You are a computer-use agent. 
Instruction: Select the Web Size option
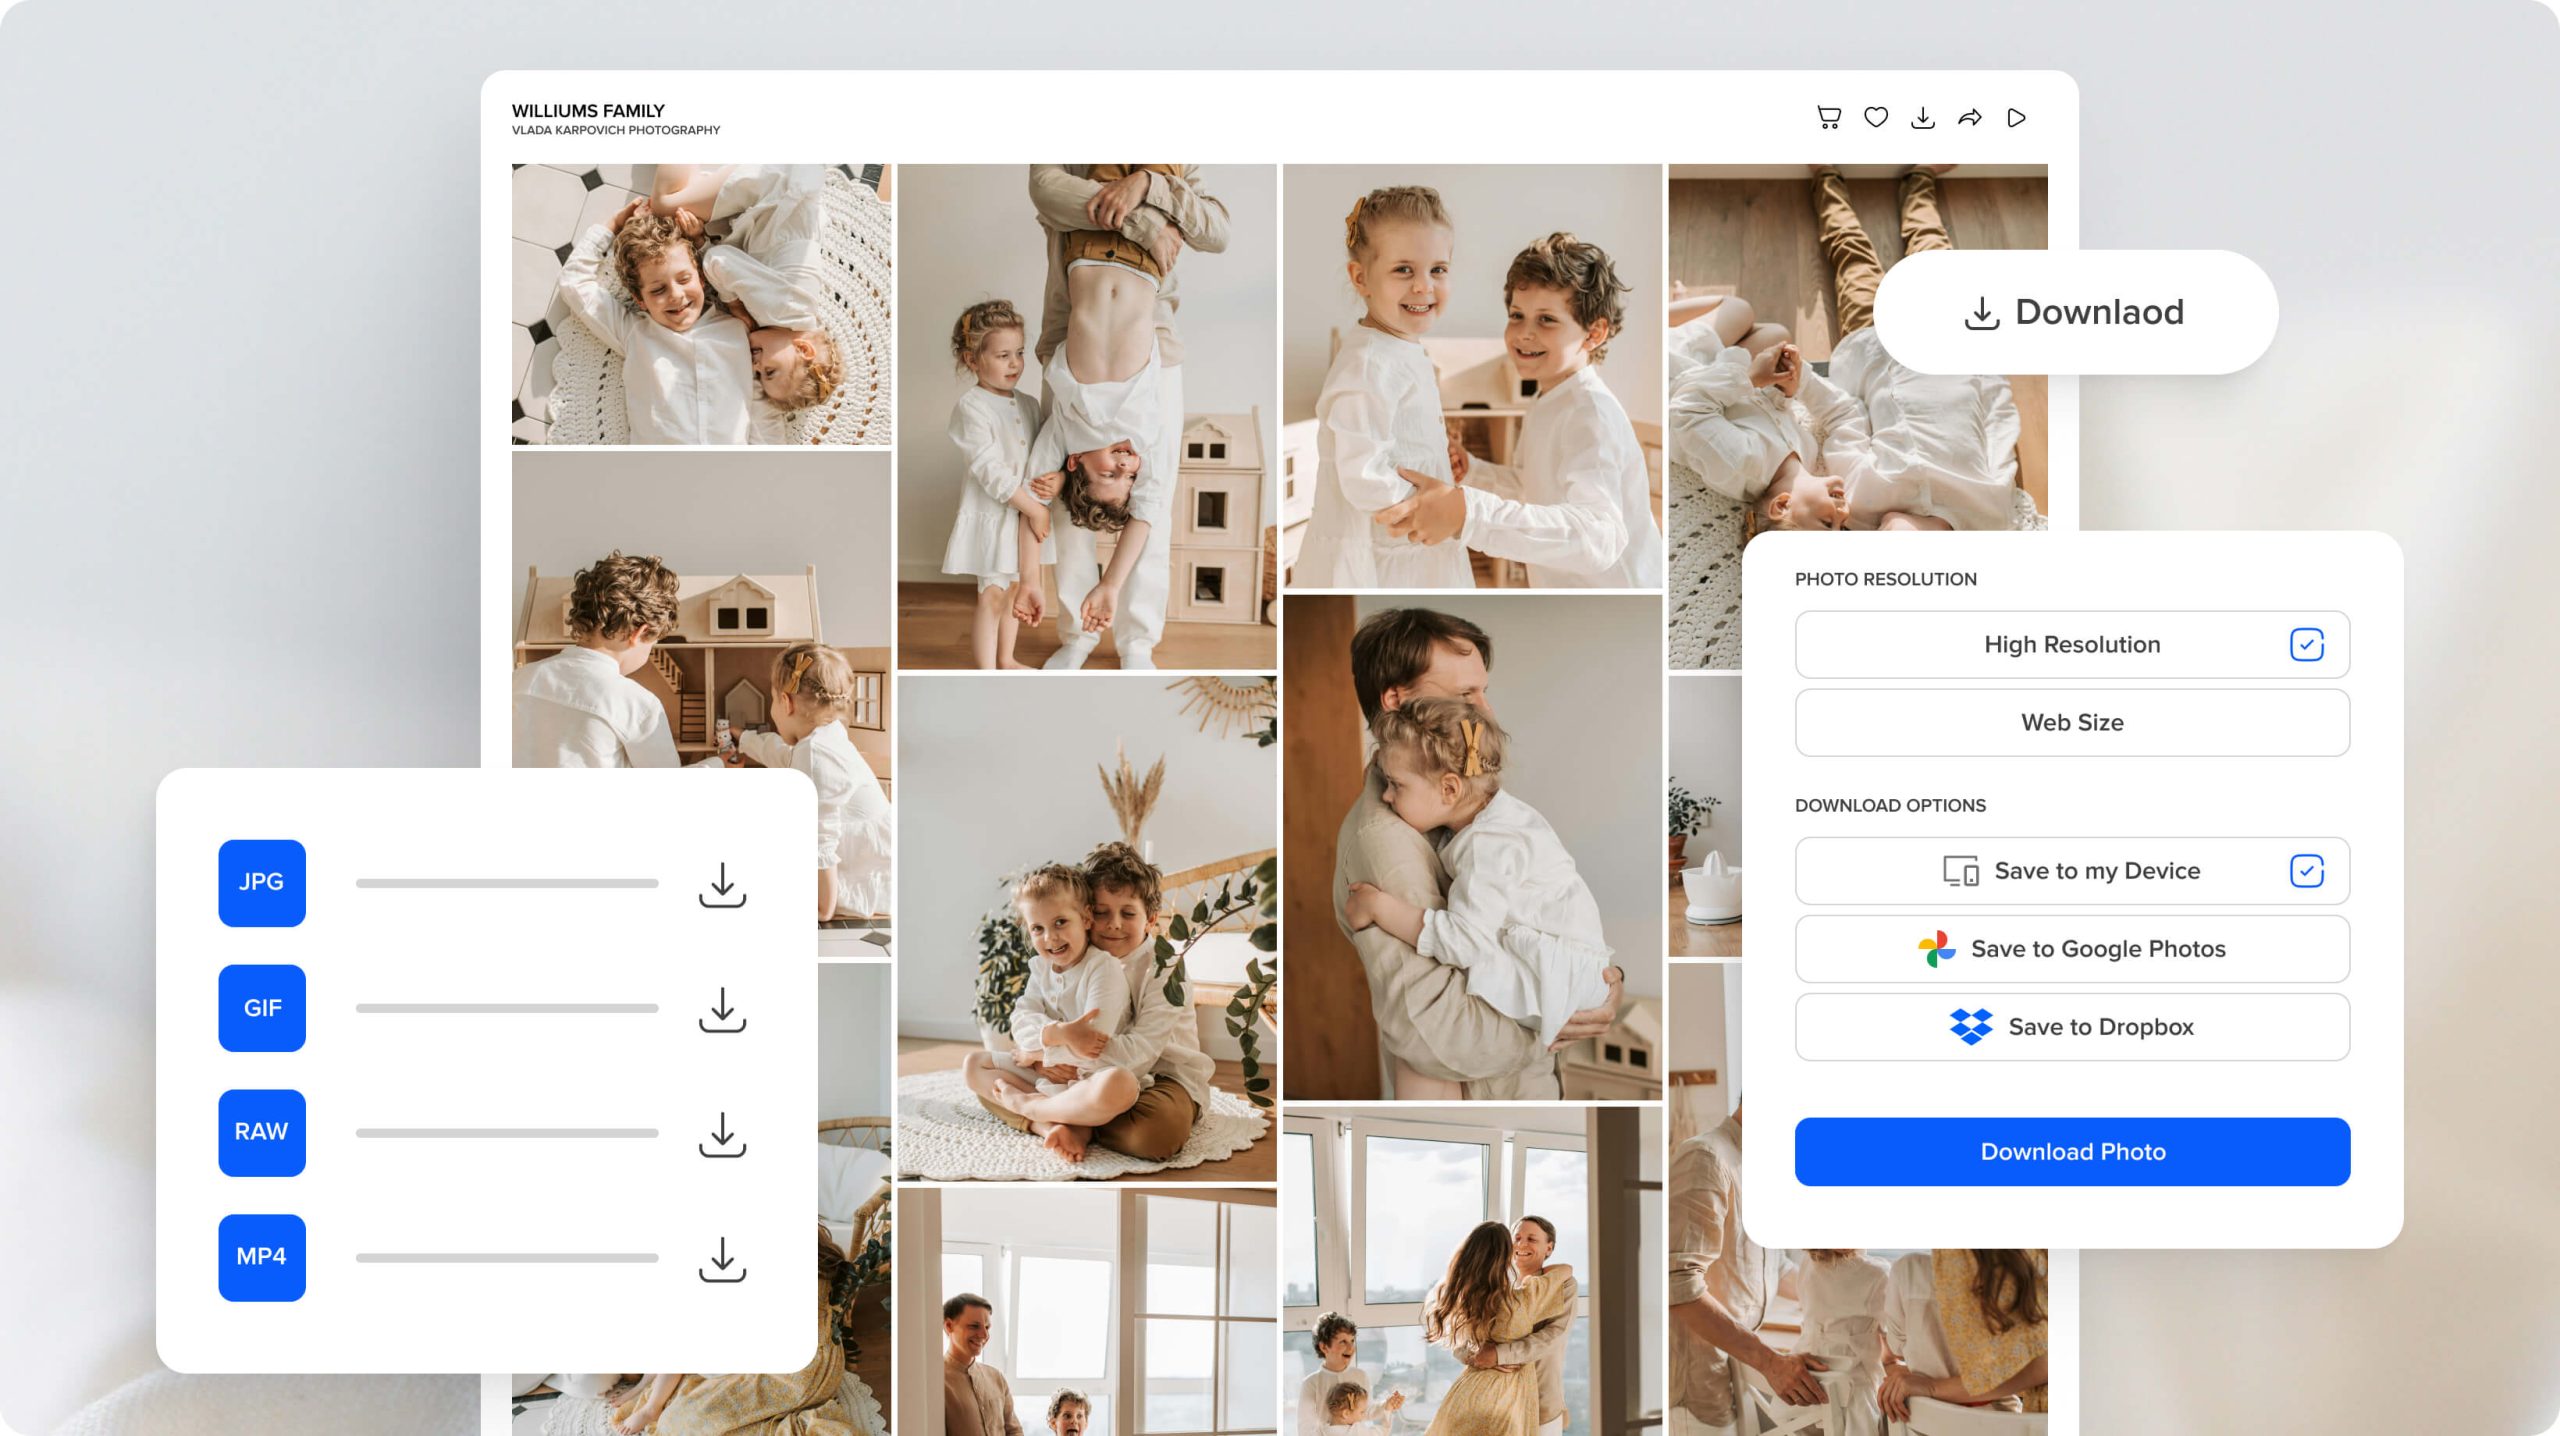(2072, 723)
